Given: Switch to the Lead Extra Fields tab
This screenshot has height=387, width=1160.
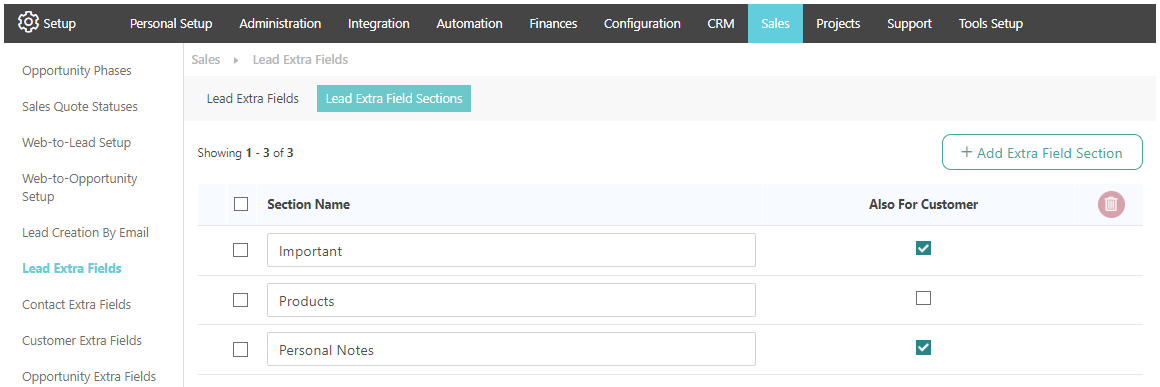Looking at the screenshot, I should [253, 98].
